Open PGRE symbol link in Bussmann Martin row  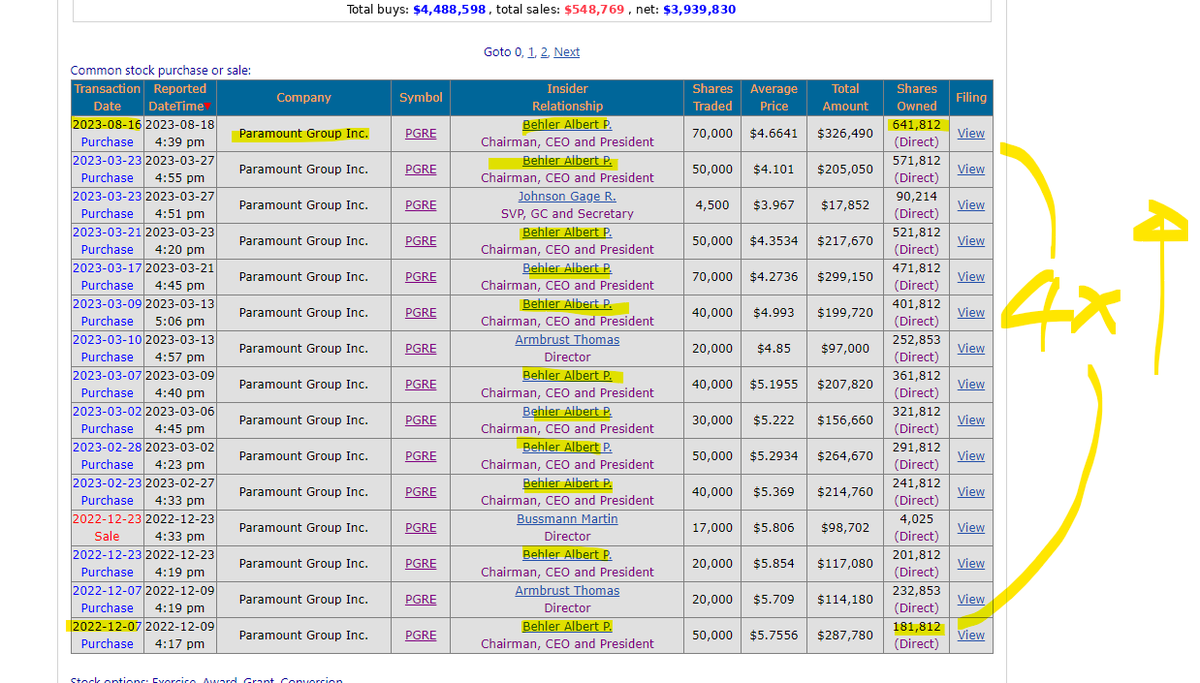pos(421,528)
